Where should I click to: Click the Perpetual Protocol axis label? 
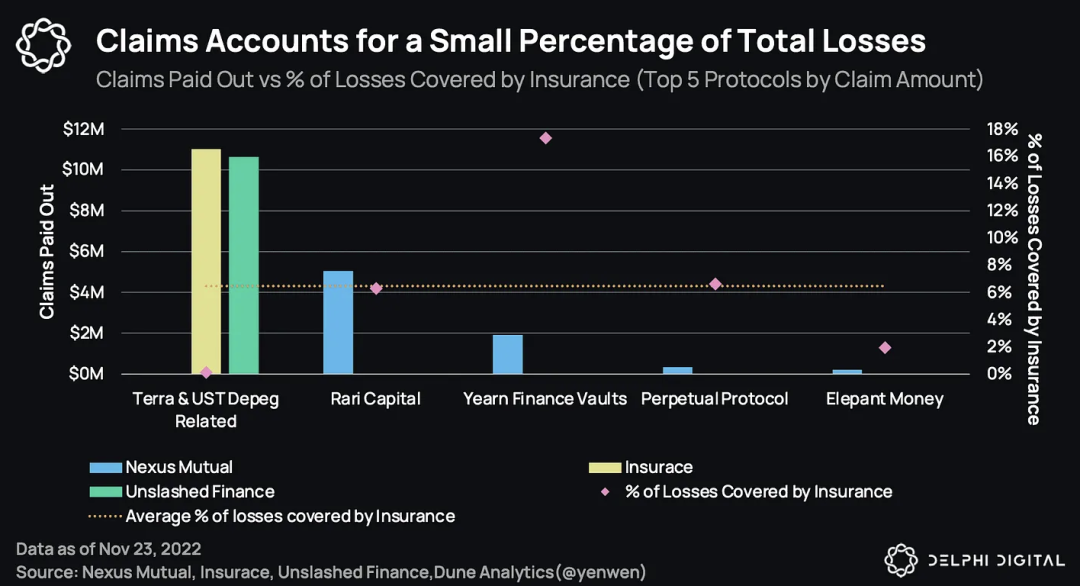tap(714, 399)
